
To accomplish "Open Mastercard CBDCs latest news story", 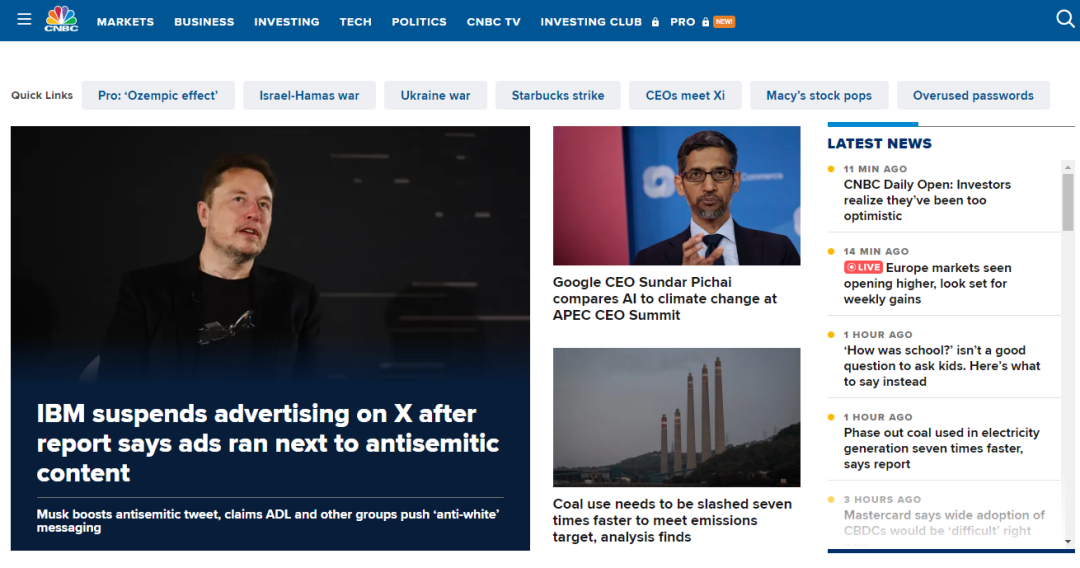I will point(944,523).
